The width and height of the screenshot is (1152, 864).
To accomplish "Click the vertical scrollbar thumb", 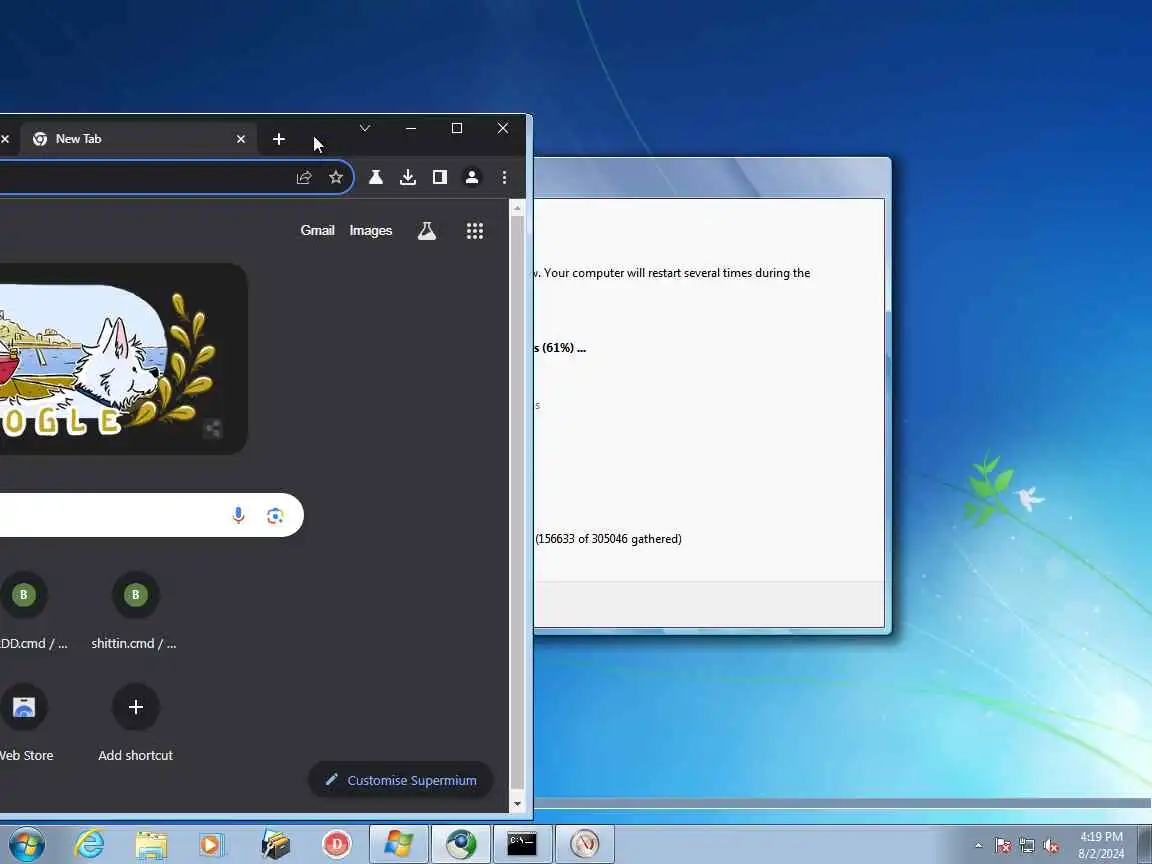I will pyautogui.click(x=517, y=503).
